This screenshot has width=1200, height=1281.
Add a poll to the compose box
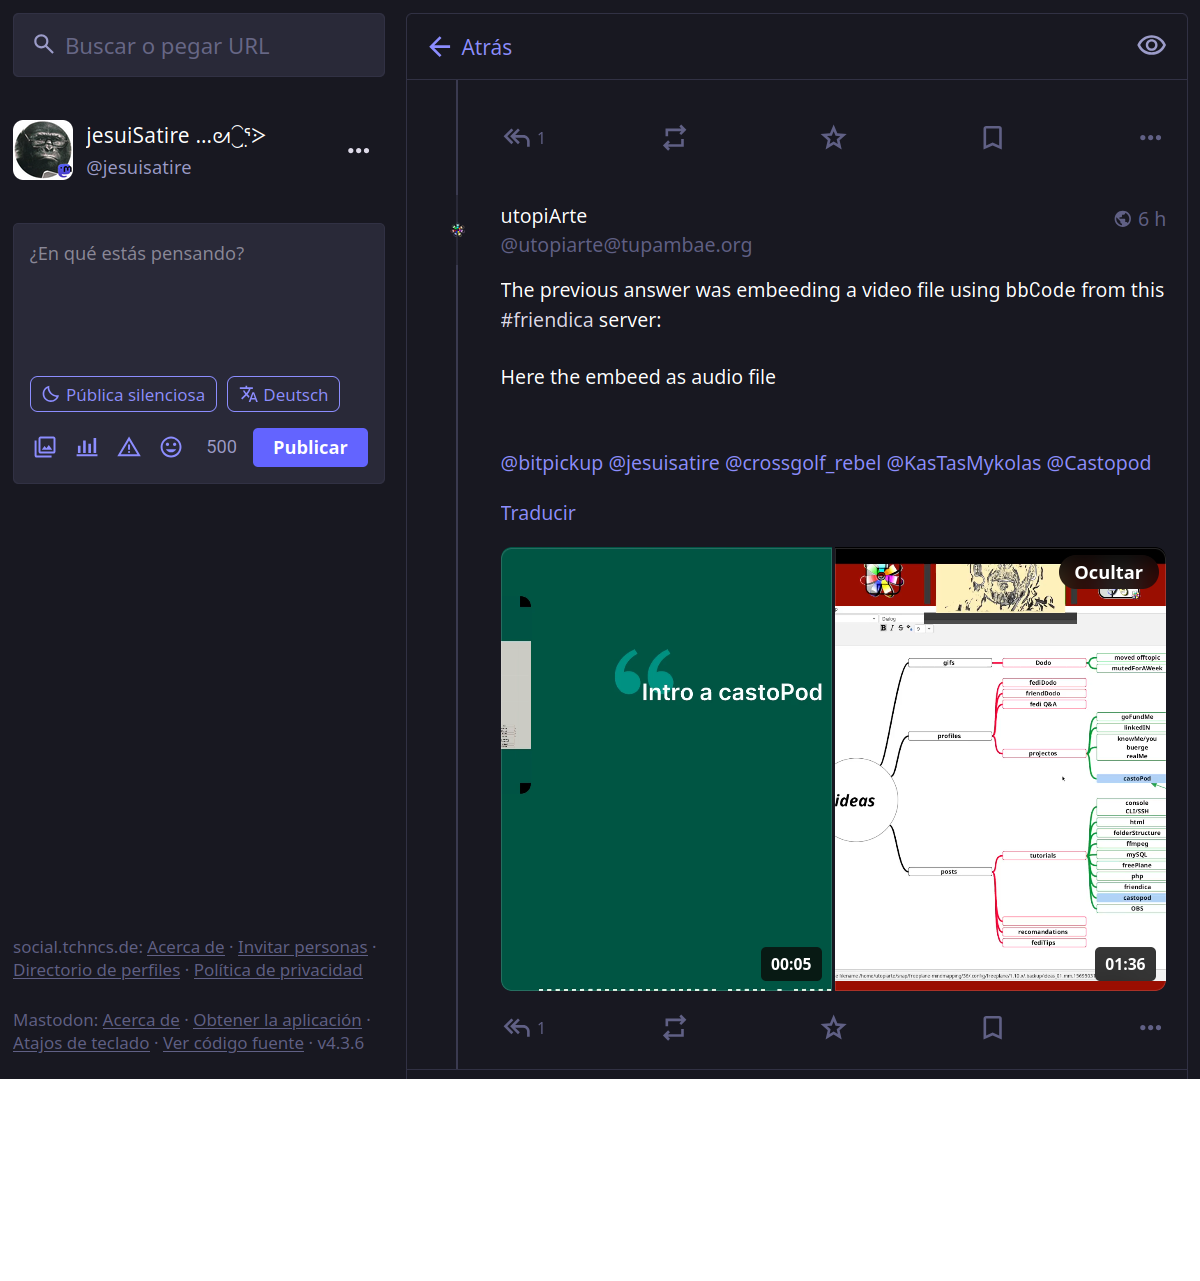tap(87, 447)
